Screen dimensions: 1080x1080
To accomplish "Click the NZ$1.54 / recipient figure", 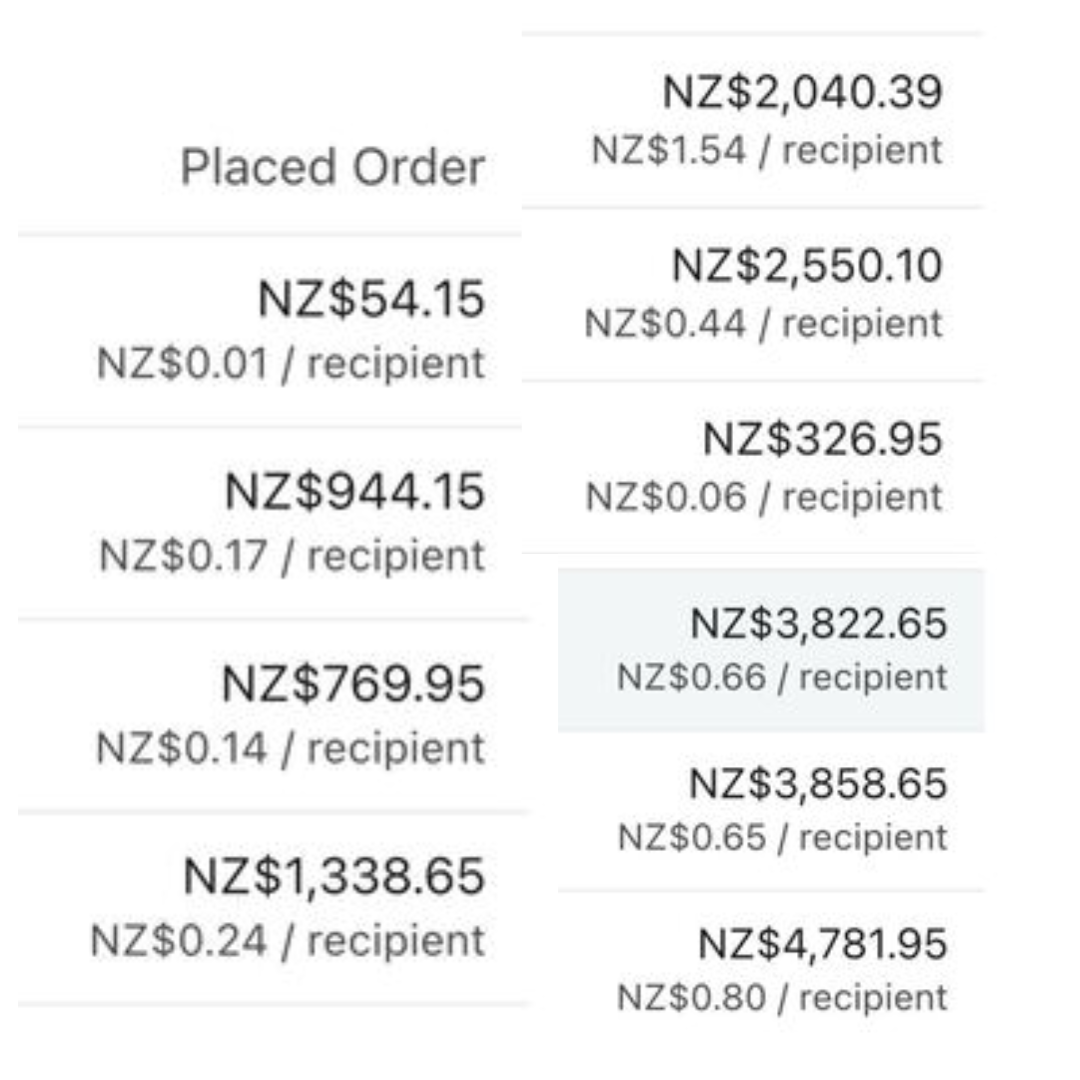I will tap(767, 151).
